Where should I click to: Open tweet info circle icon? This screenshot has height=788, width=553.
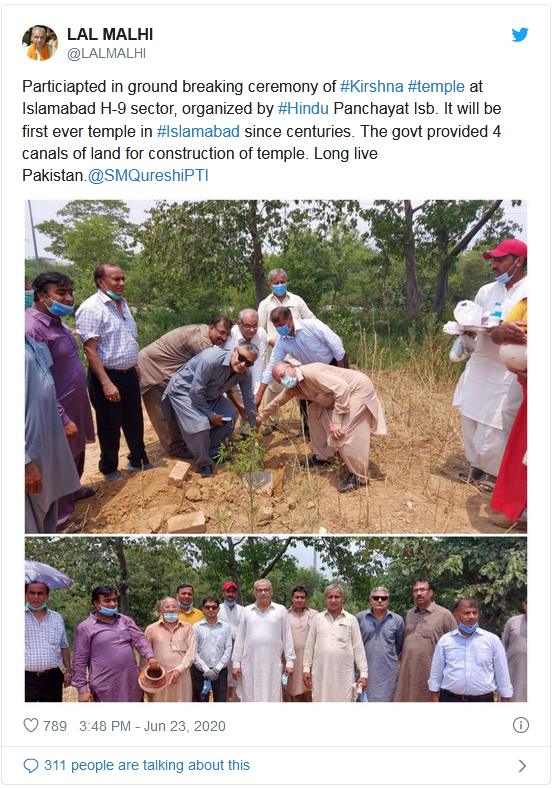pos(520,725)
